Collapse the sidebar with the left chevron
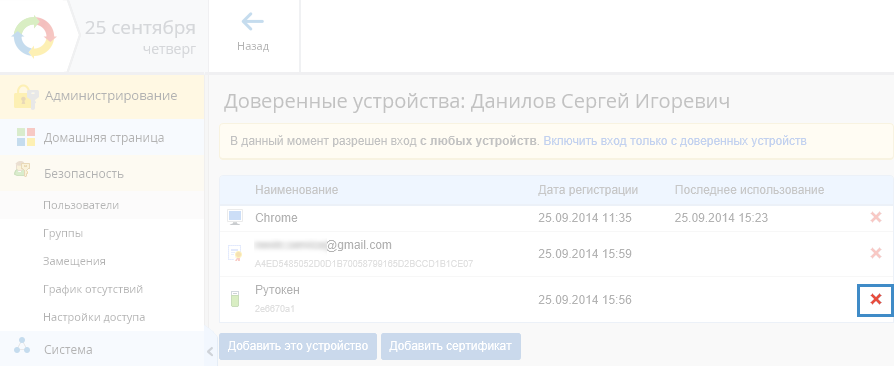 pyautogui.click(x=210, y=351)
